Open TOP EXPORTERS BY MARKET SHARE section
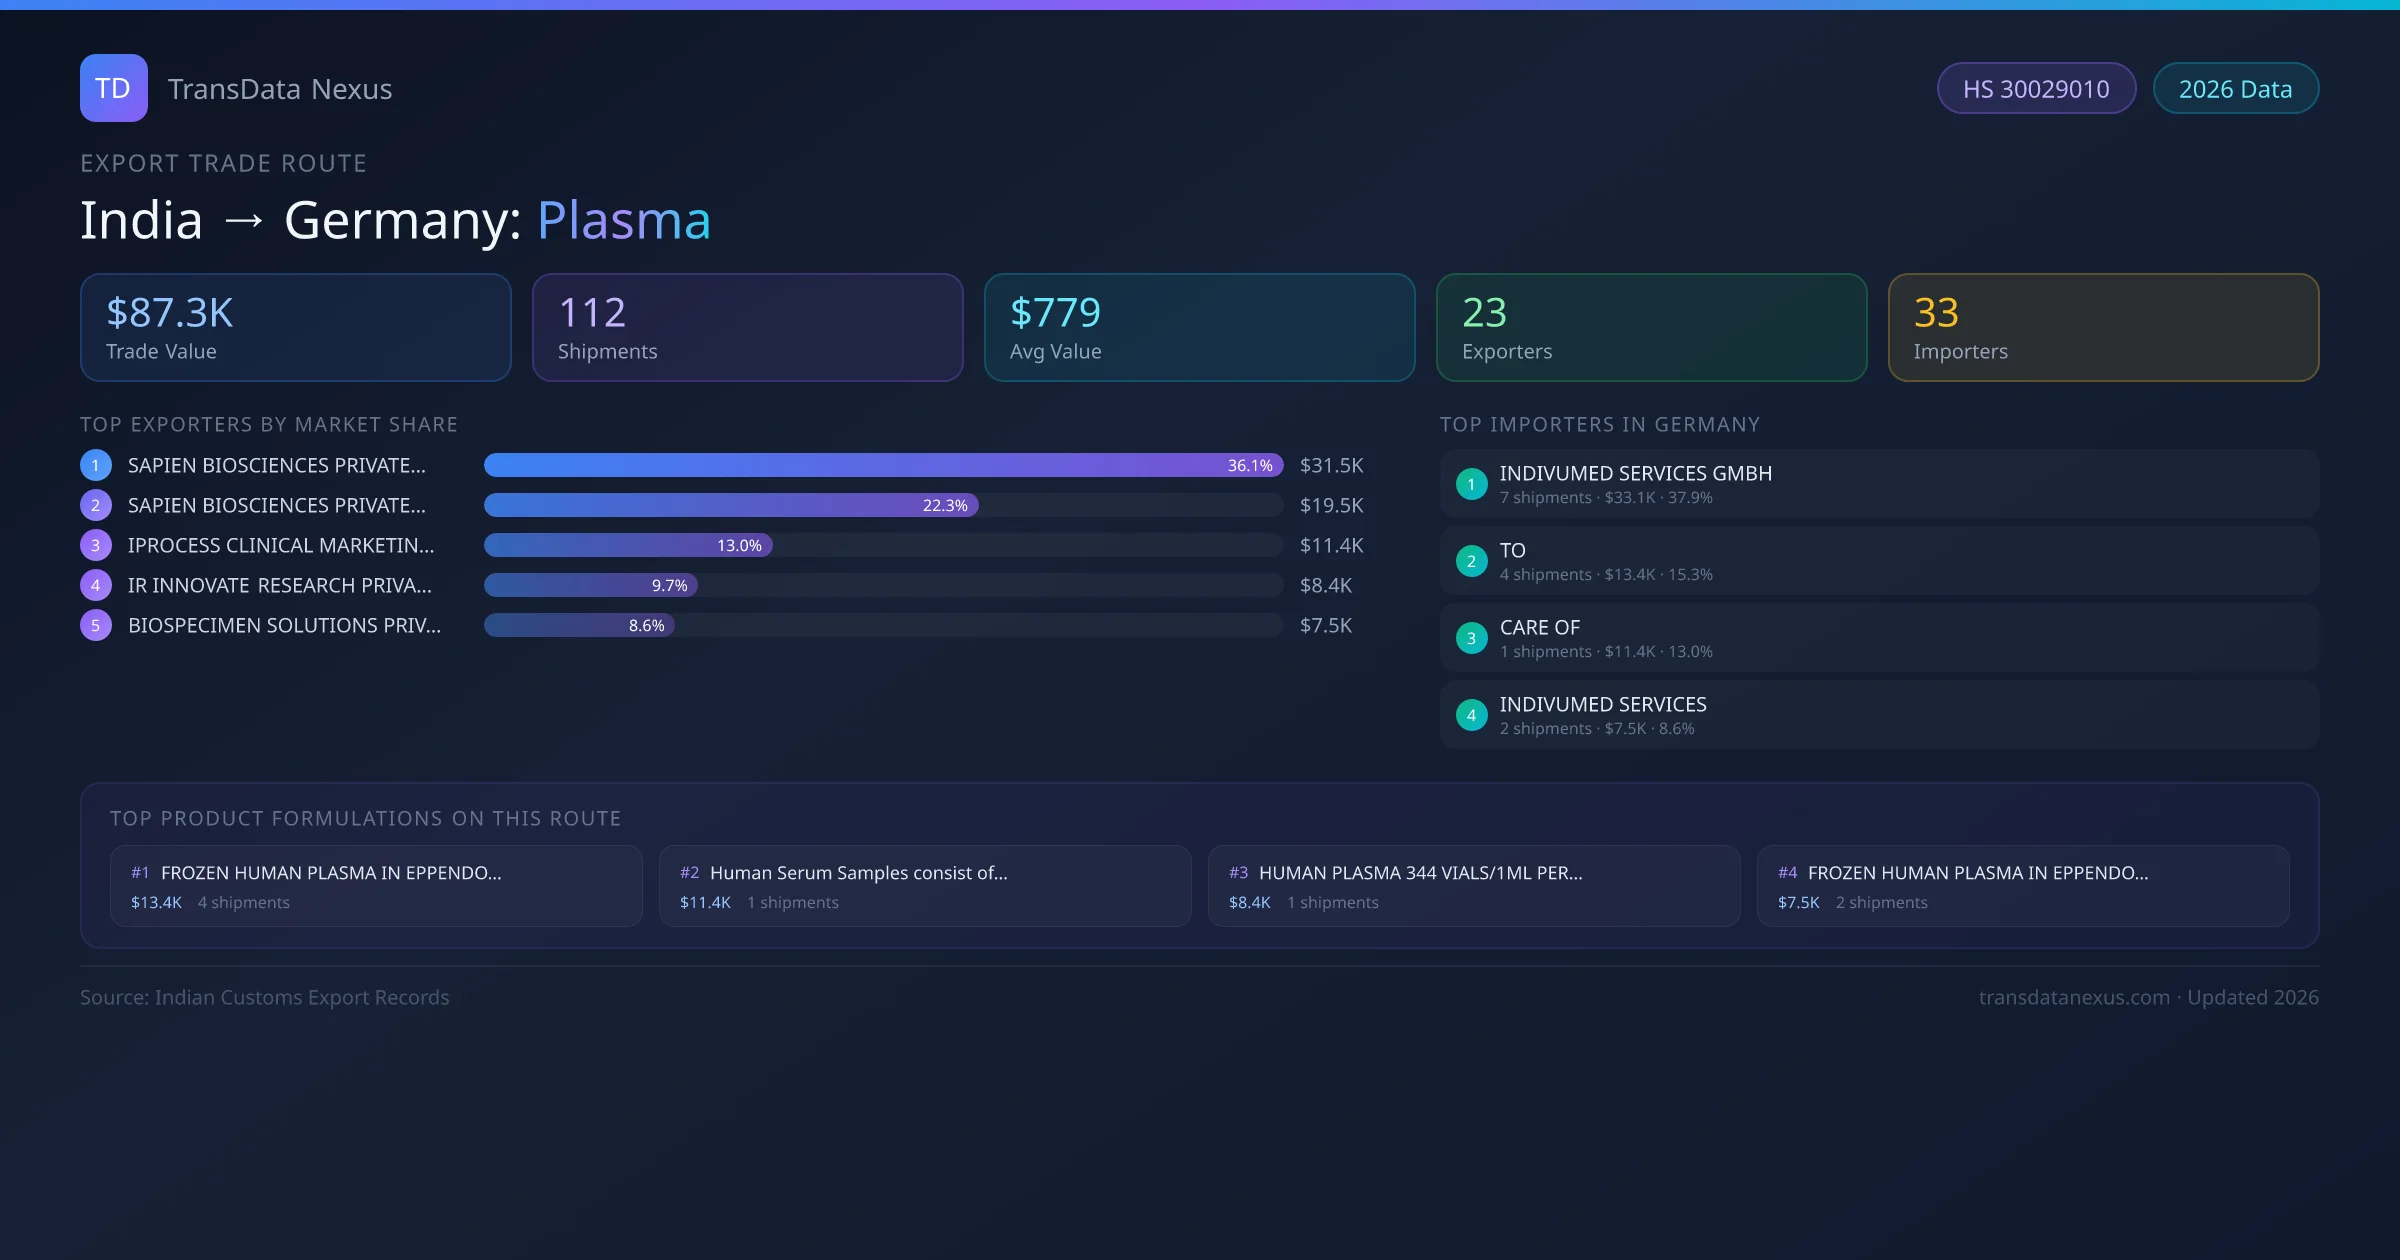Screen dimensions: 2400x1260 pyautogui.click(x=269, y=424)
